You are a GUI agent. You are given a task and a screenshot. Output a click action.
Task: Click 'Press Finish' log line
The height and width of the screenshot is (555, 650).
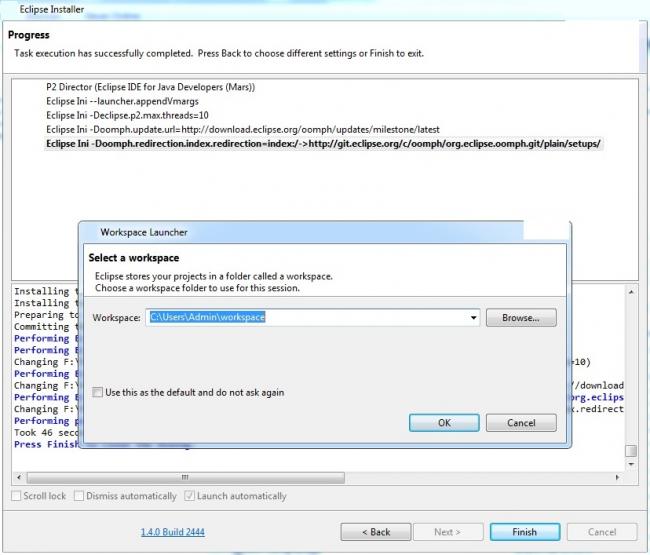tap(46, 444)
